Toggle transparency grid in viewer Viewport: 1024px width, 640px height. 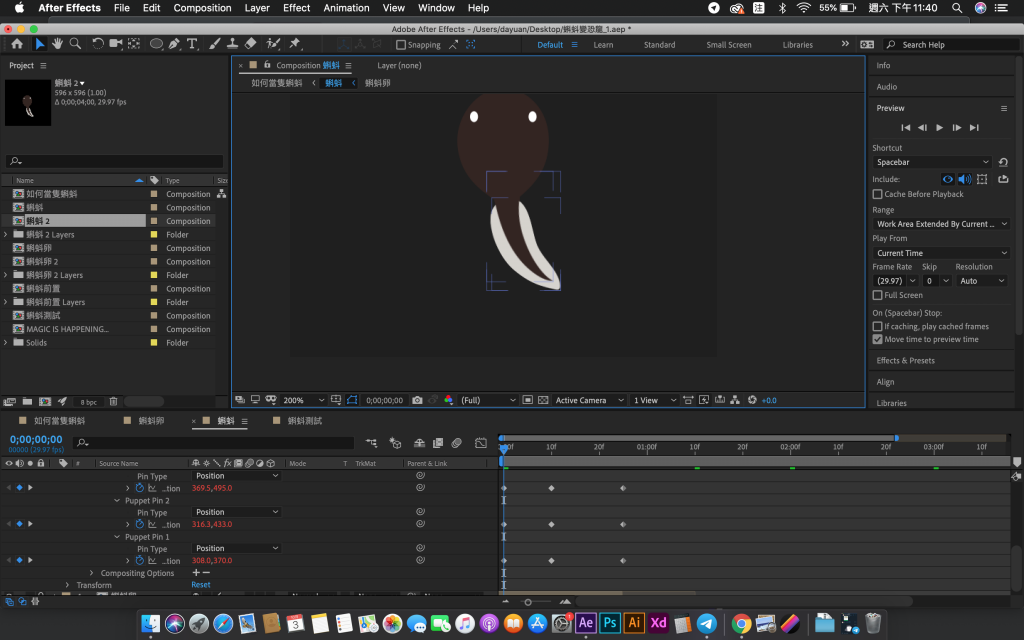[543, 400]
